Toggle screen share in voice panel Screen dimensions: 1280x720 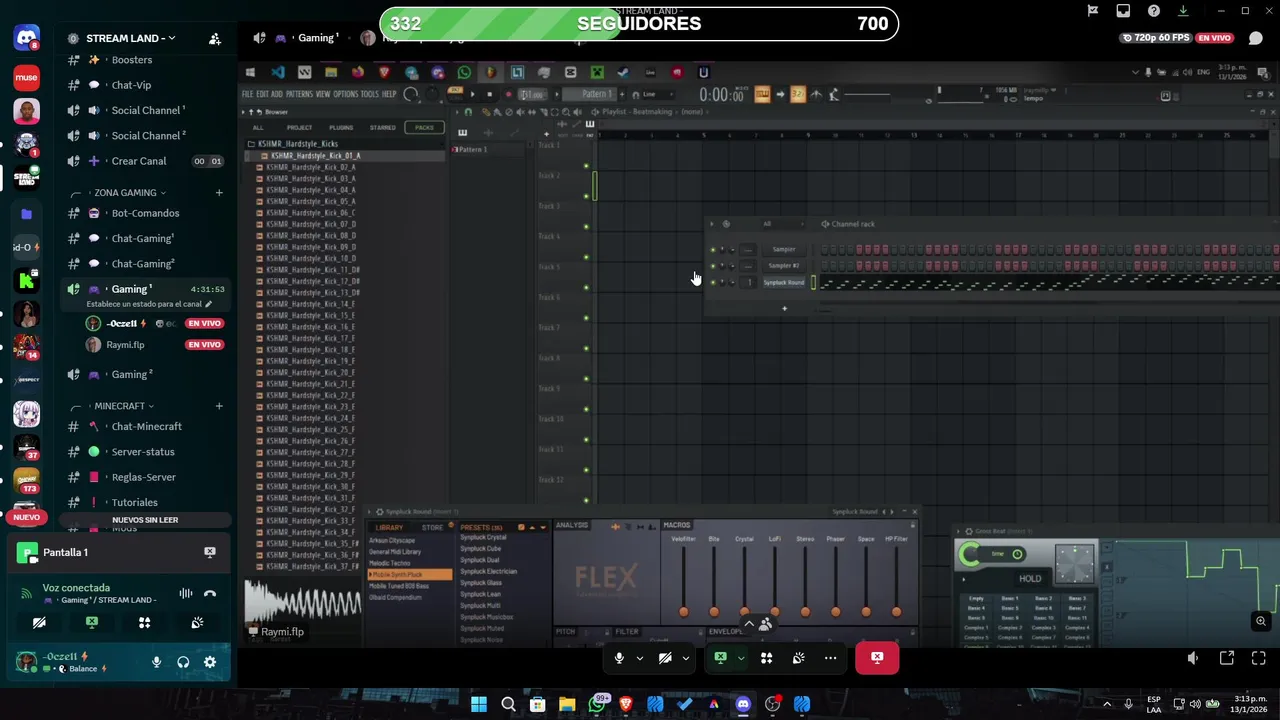(x=92, y=622)
